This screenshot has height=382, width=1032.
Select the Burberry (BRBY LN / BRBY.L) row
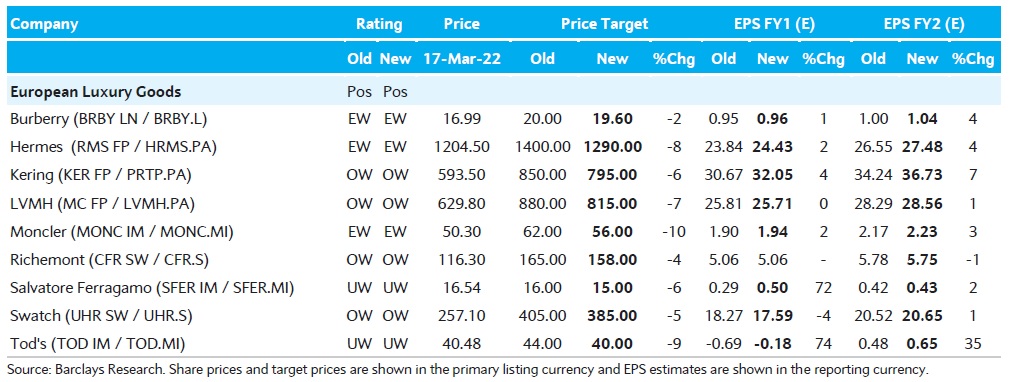point(503,119)
